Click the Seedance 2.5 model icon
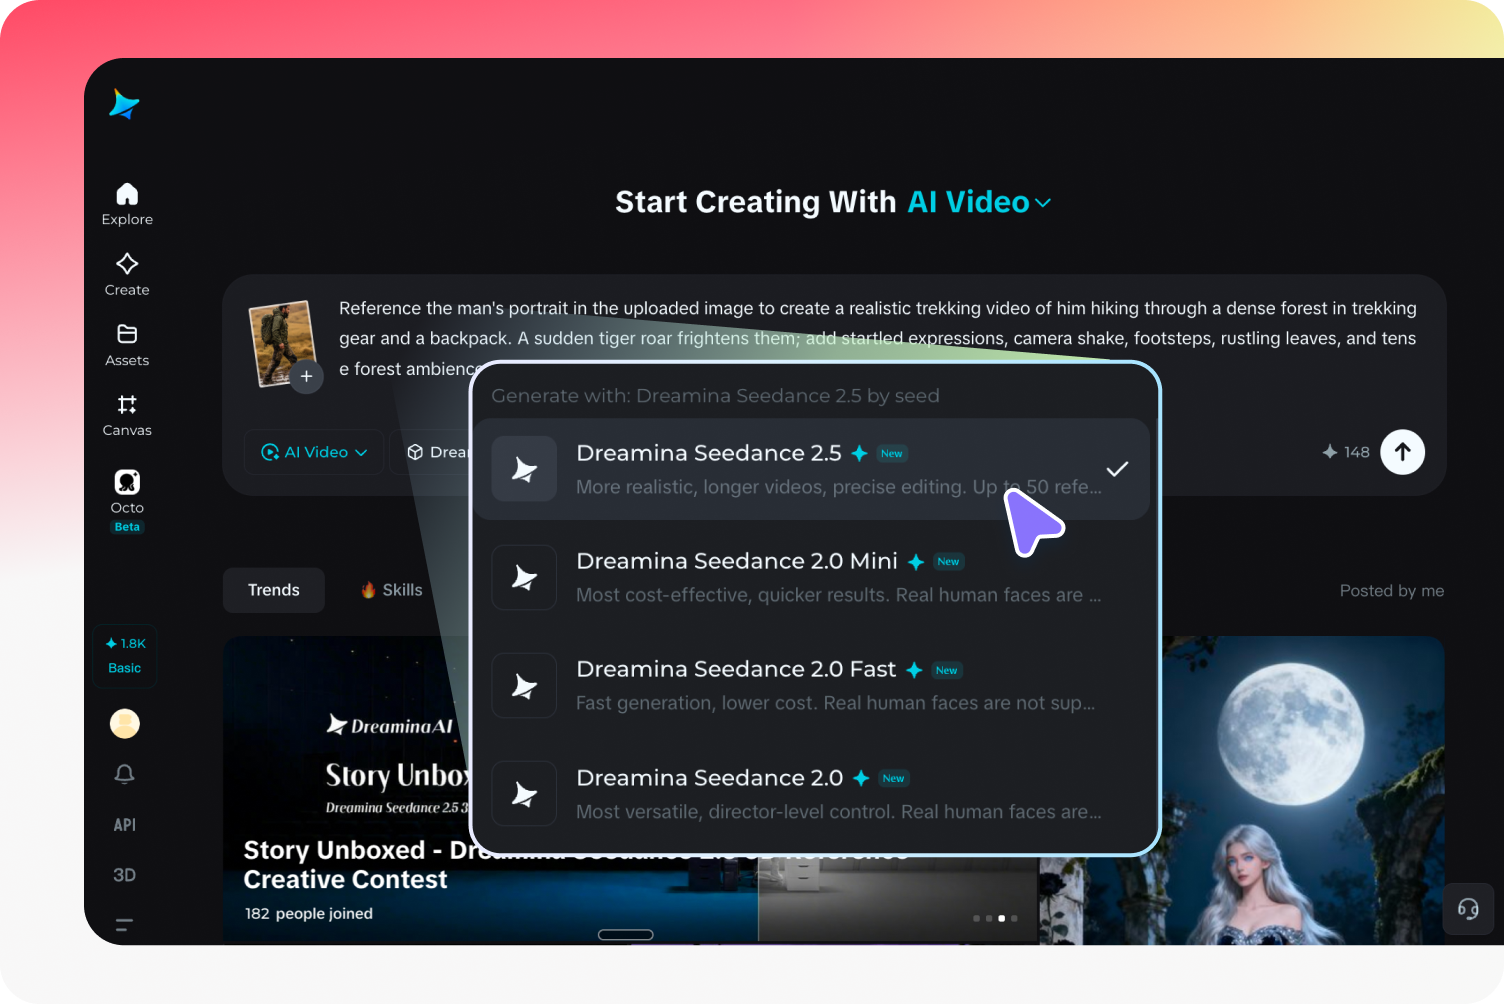The image size is (1504, 1004). [524, 469]
